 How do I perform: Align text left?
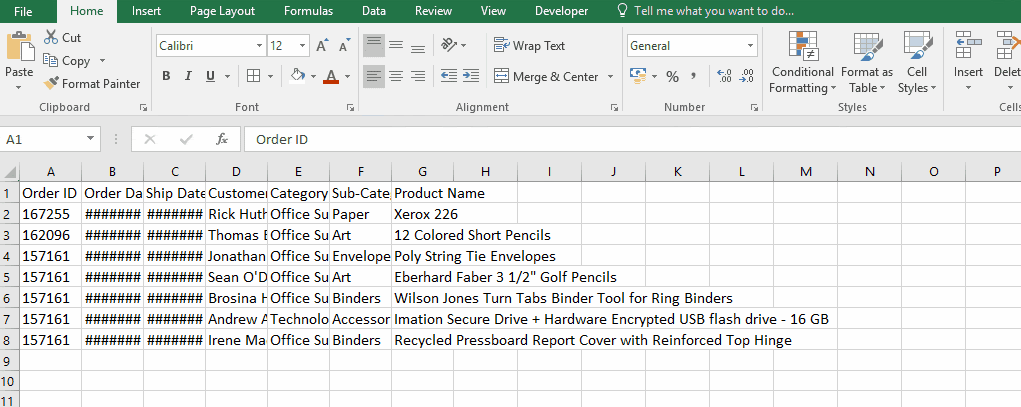pos(374,76)
